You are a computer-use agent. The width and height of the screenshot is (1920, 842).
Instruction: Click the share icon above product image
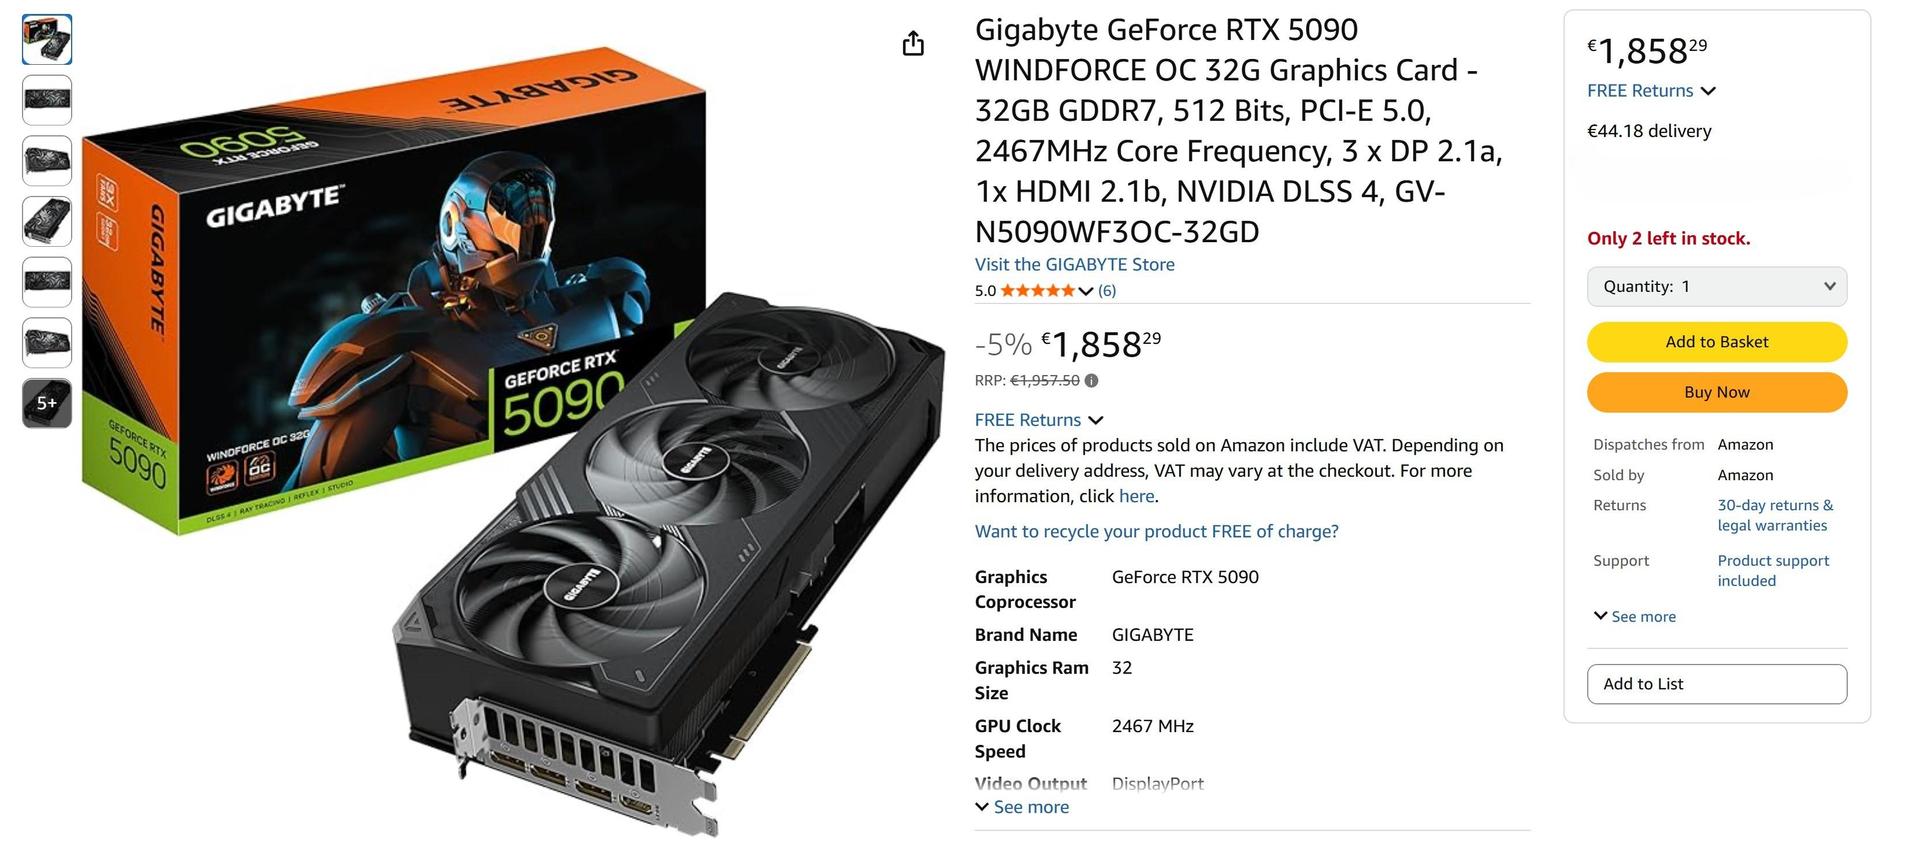[x=913, y=43]
